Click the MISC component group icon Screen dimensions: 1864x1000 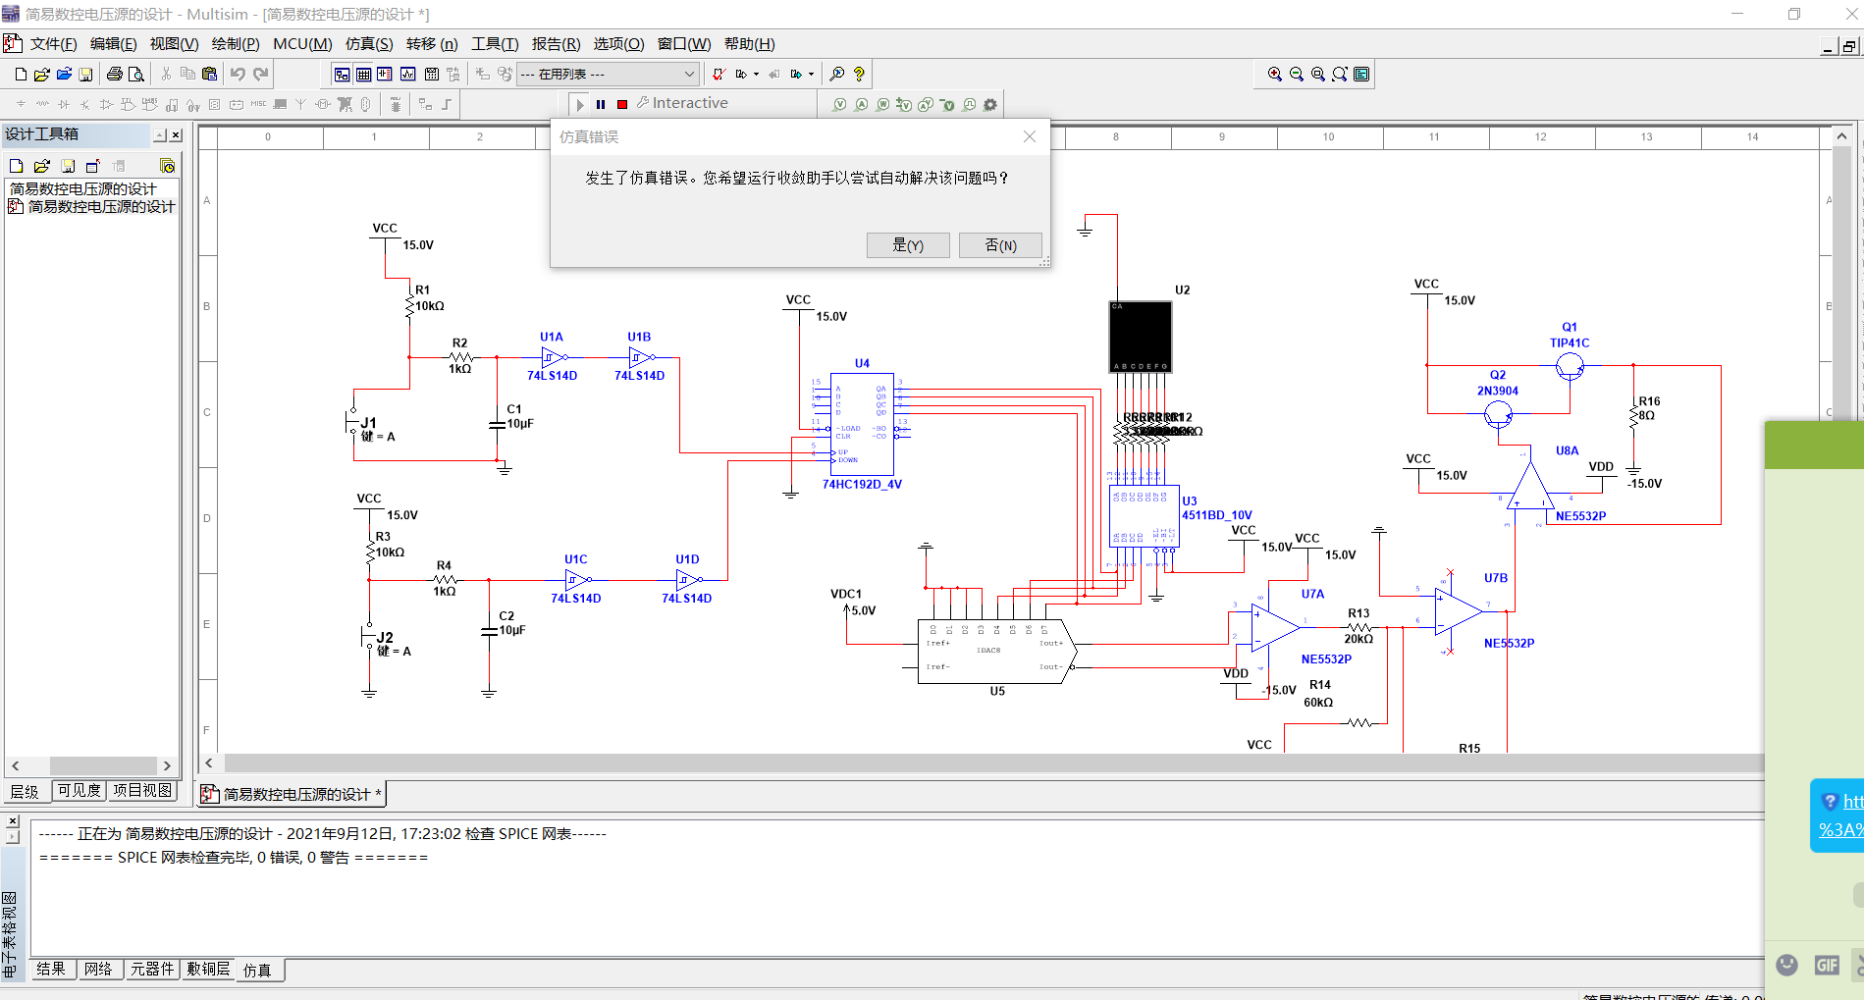[258, 104]
